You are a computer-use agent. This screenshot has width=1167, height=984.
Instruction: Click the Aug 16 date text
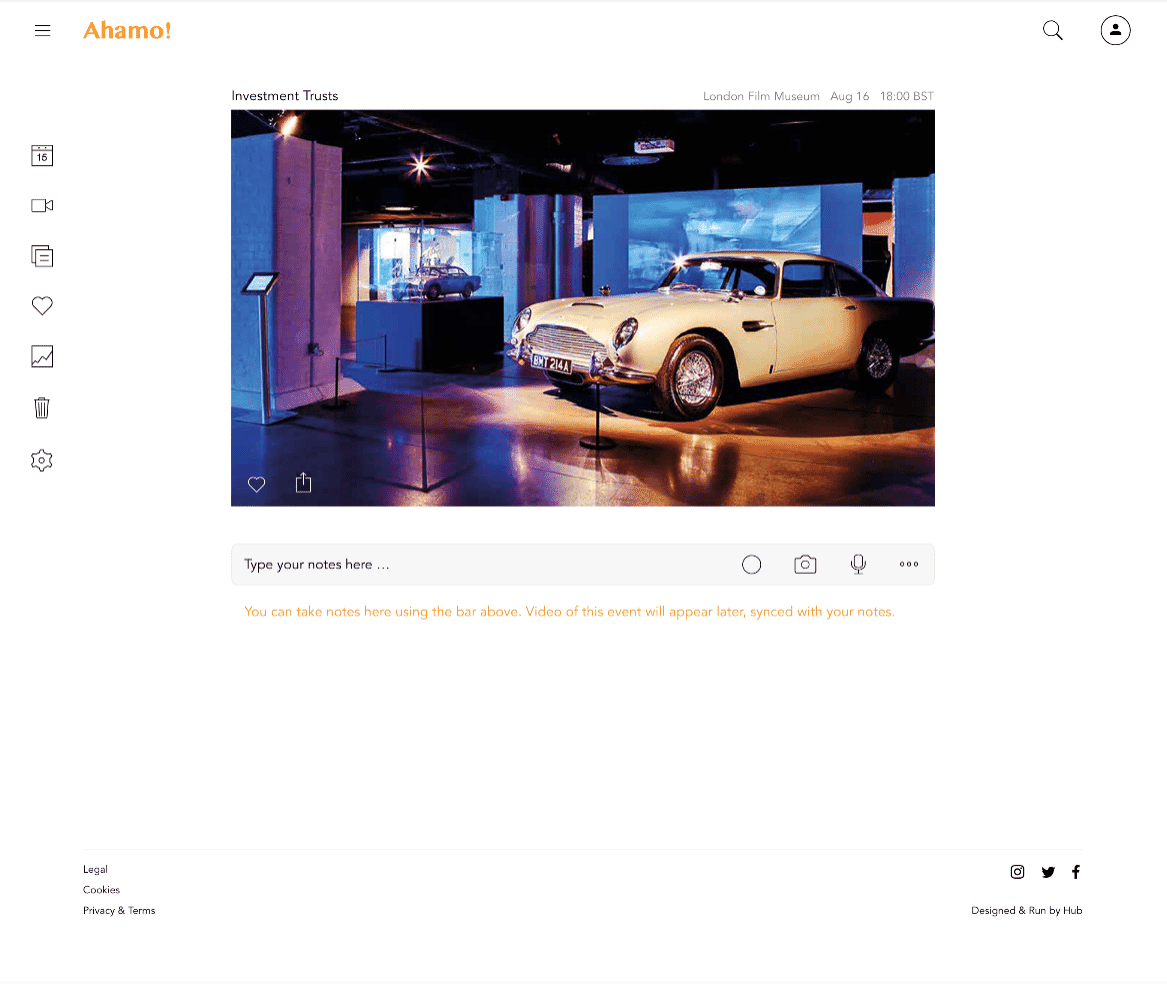pyautogui.click(x=850, y=96)
